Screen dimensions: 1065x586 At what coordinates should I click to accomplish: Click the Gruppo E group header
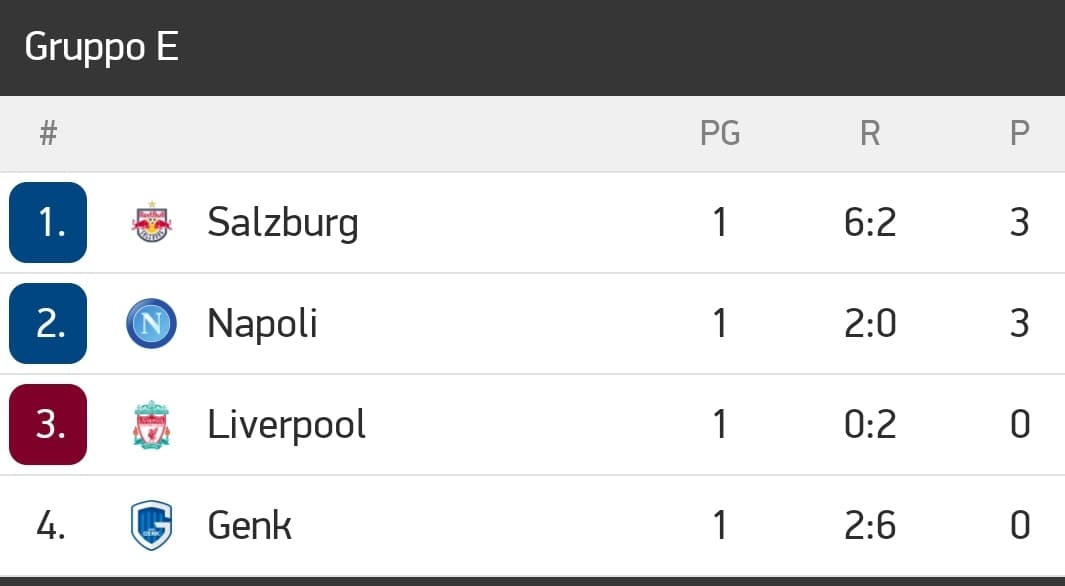[x=101, y=47]
